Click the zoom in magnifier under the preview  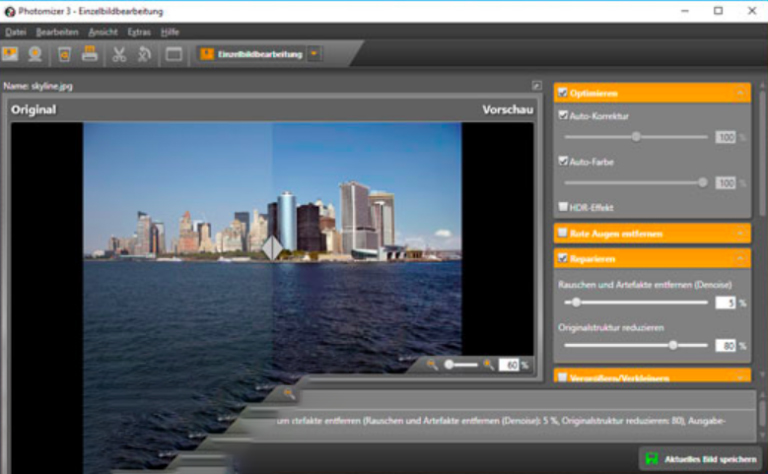click(x=488, y=365)
